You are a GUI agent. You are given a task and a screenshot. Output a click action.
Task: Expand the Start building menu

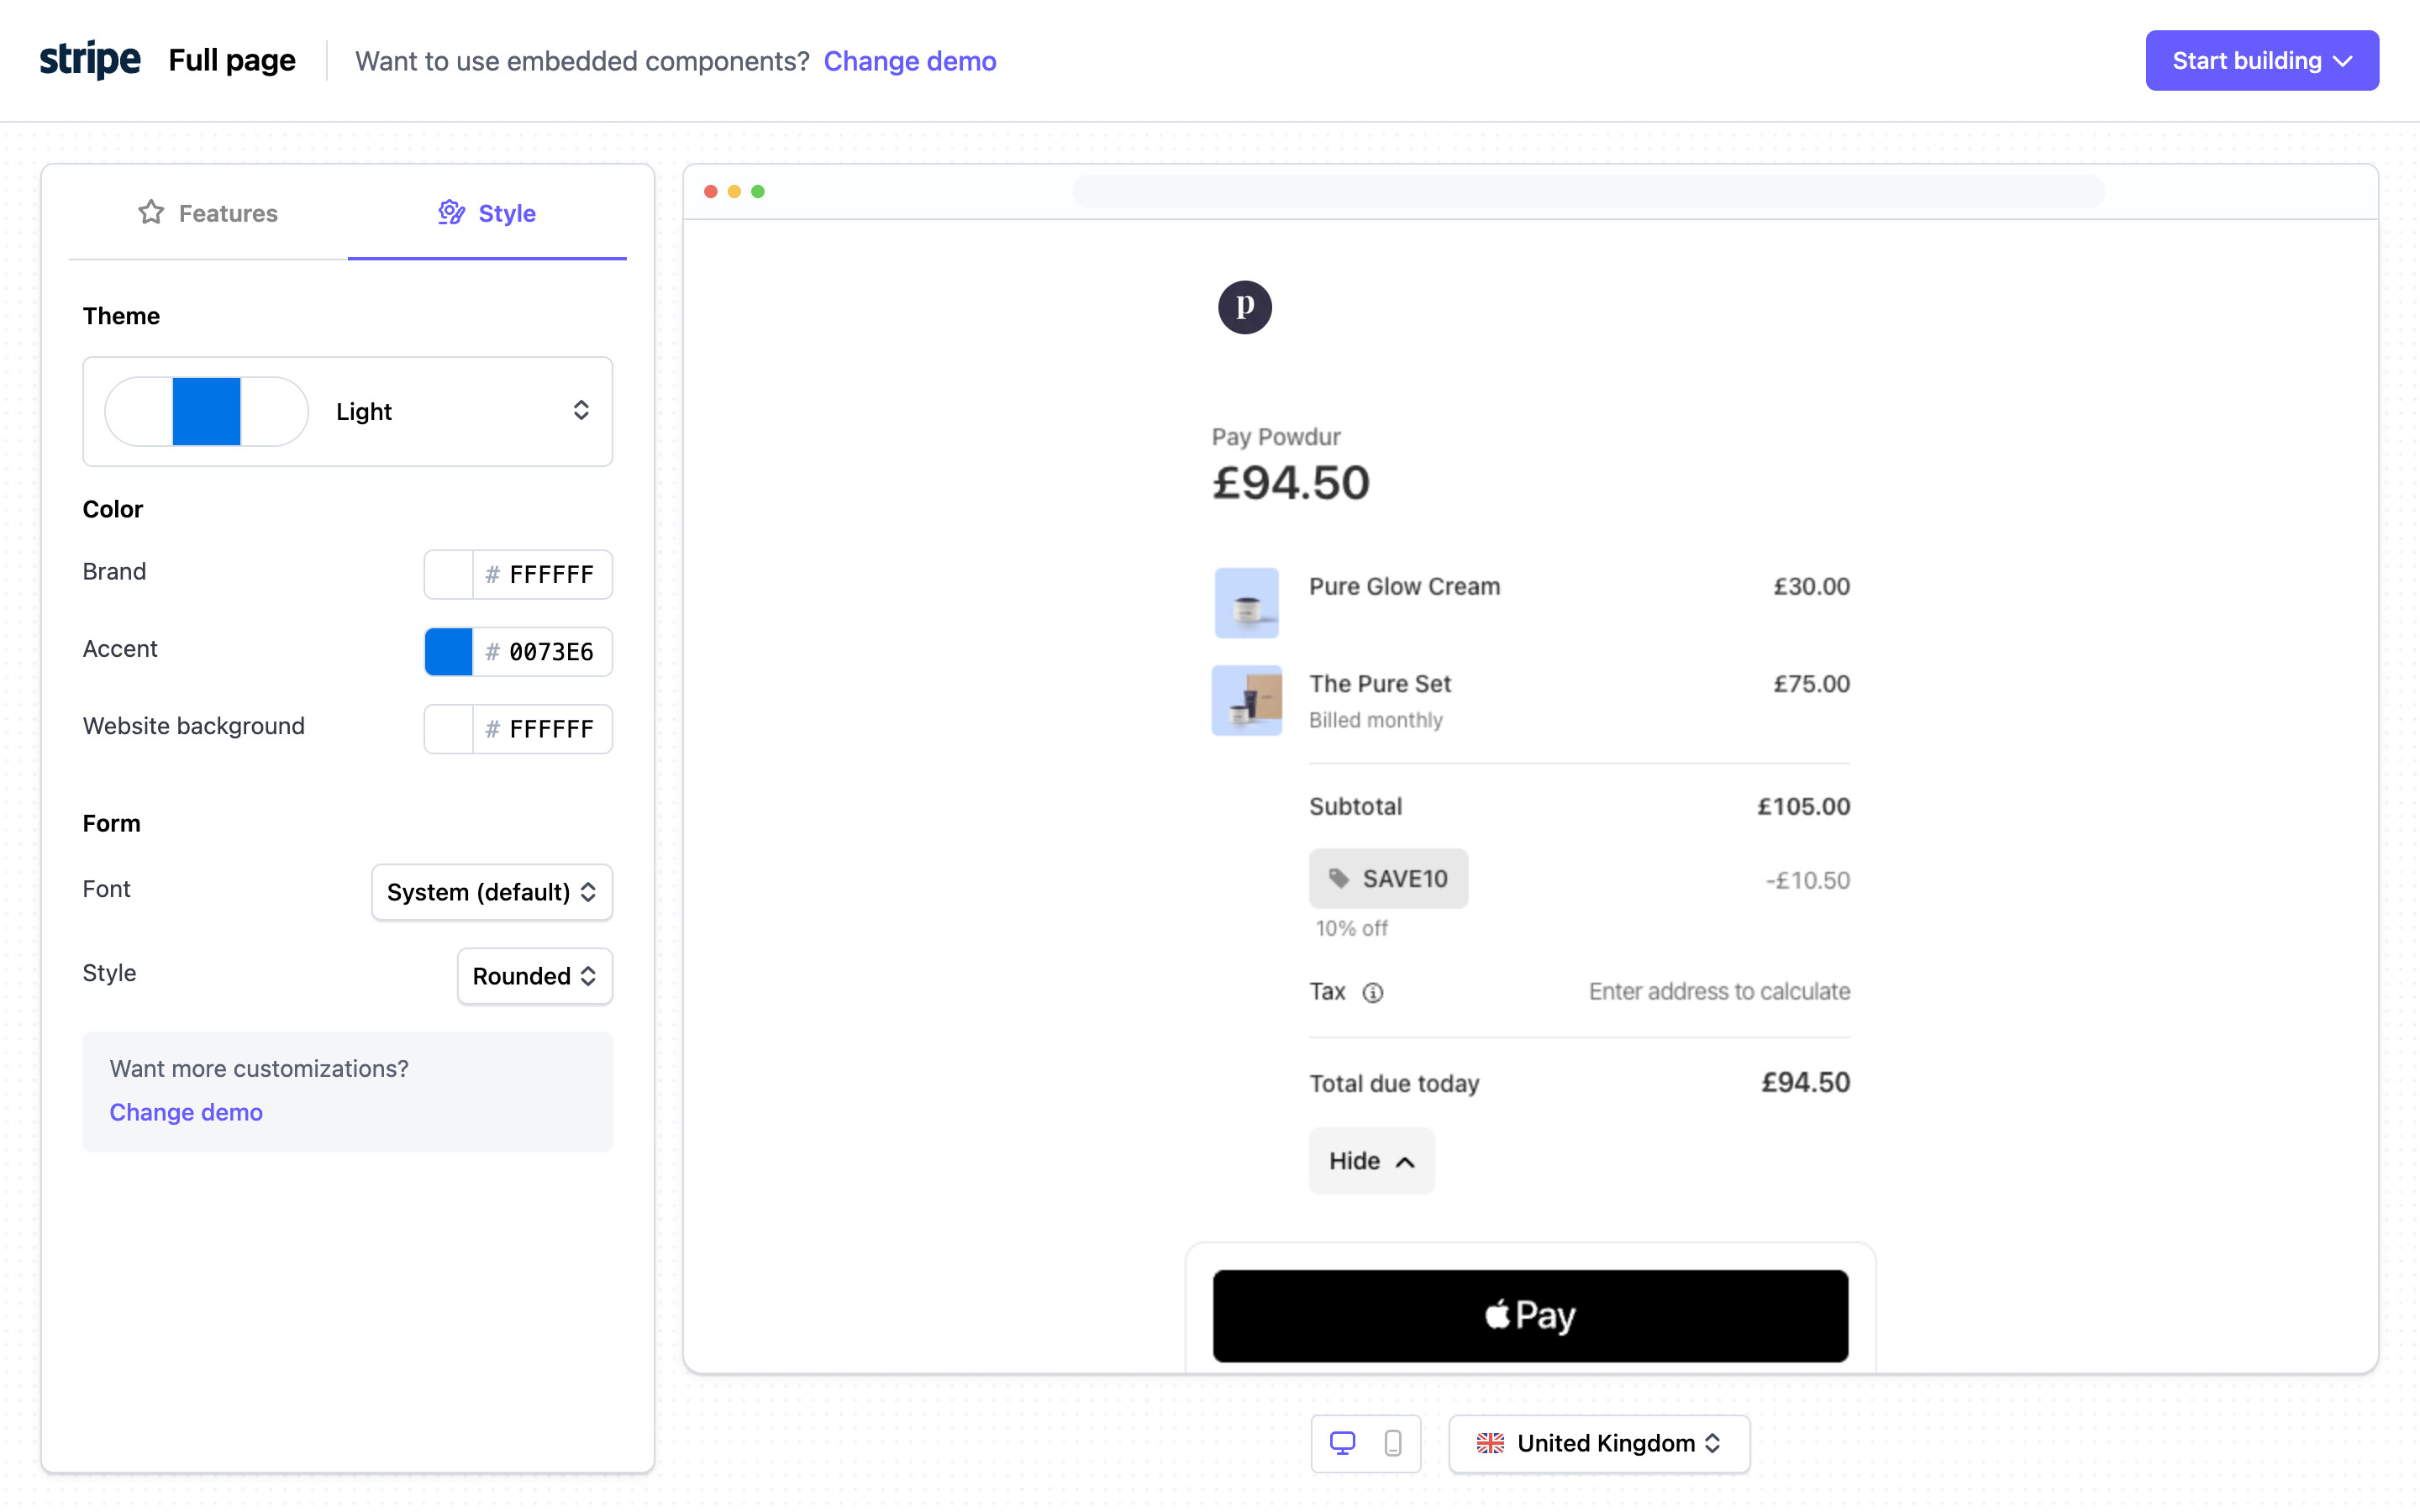click(2262, 60)
